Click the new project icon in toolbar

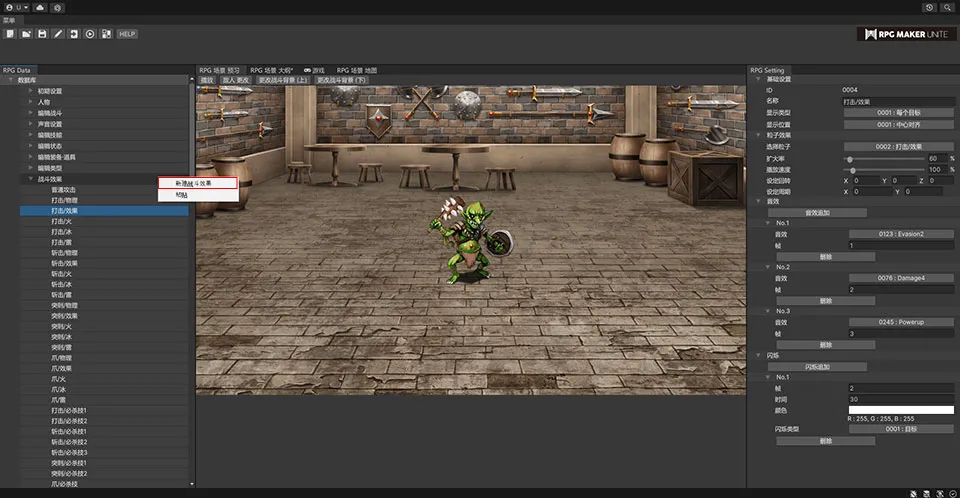(9, 34)
